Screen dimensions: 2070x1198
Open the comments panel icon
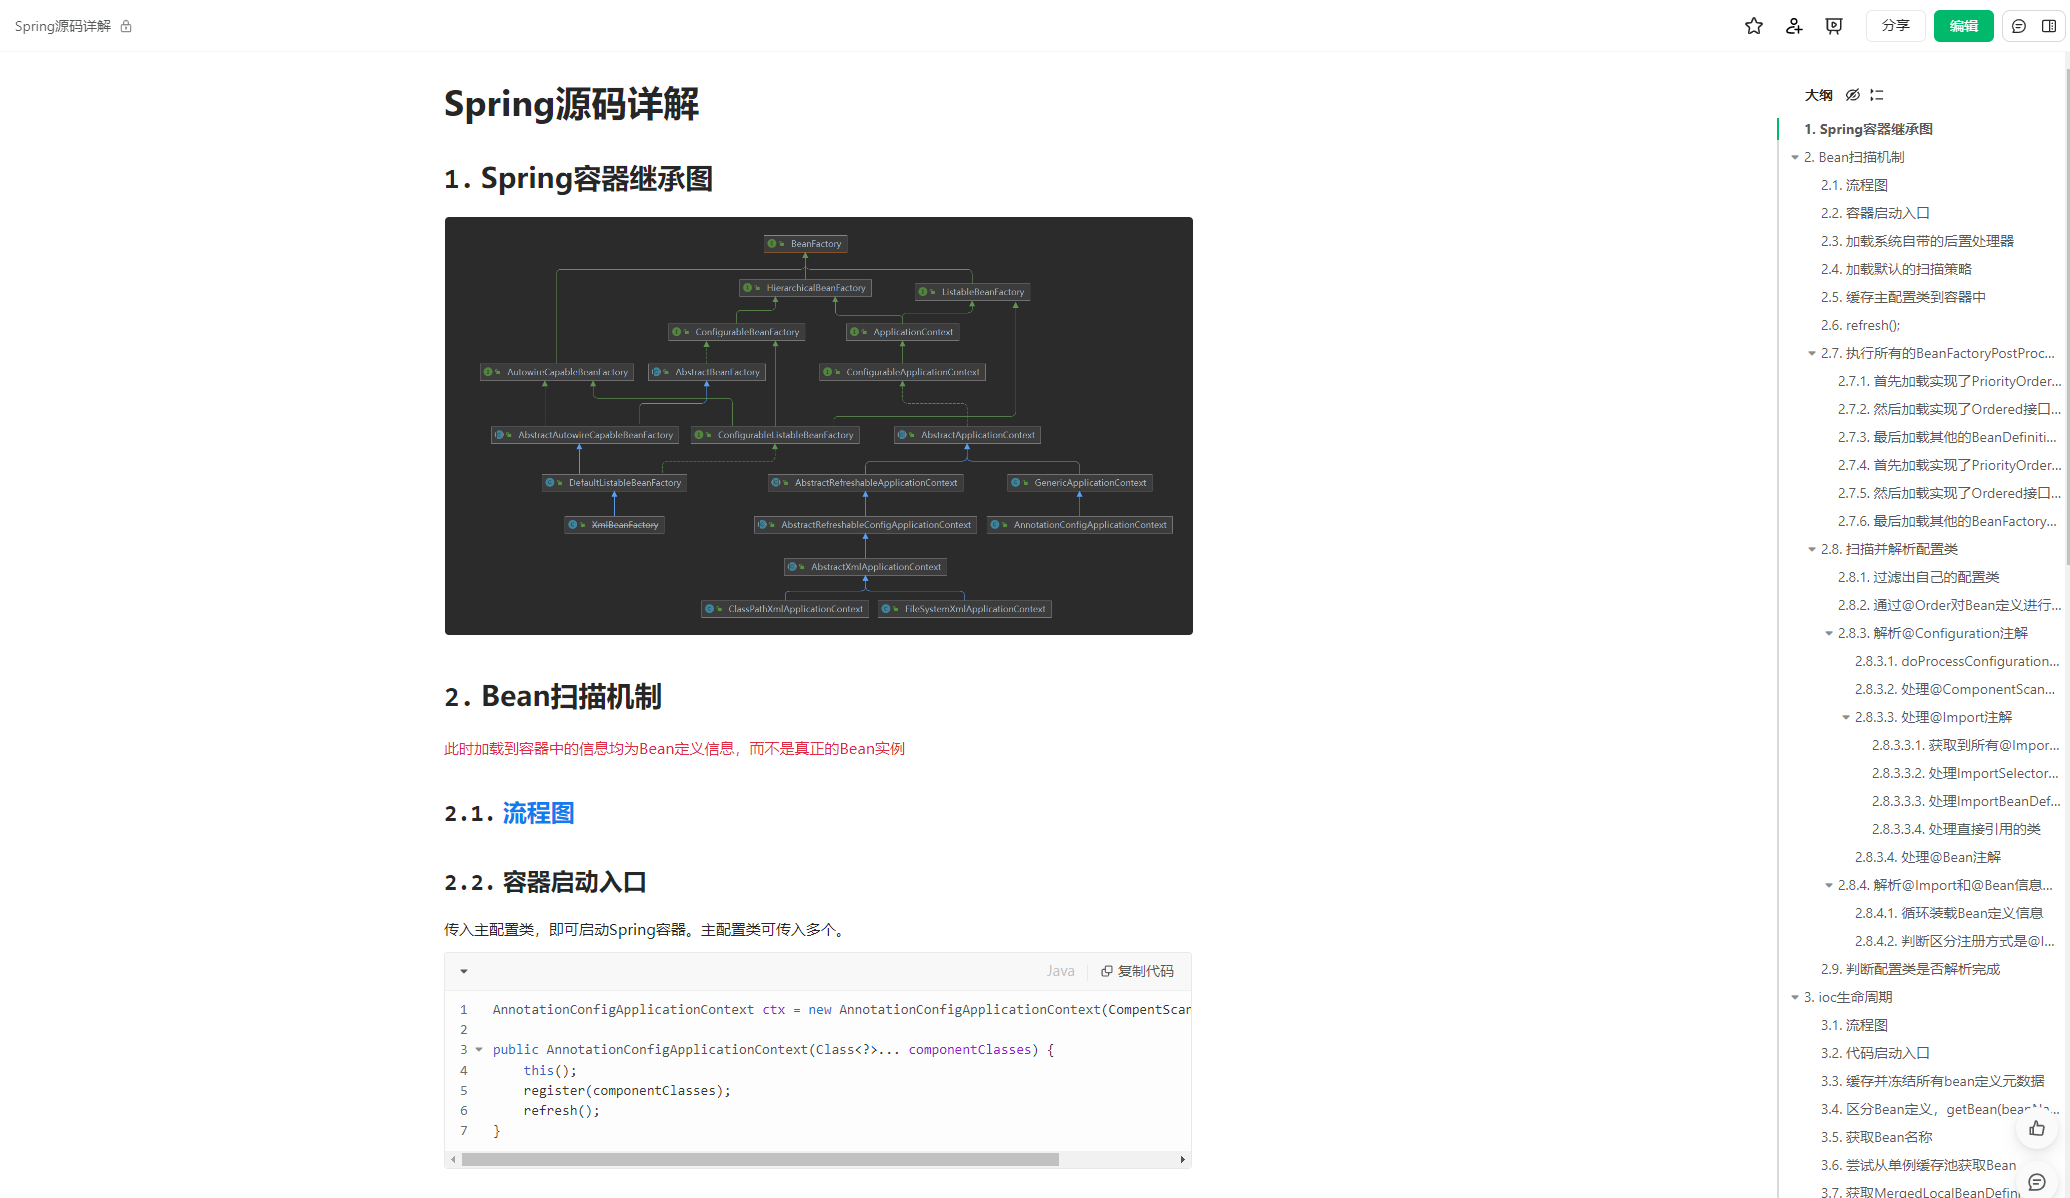2019,26
